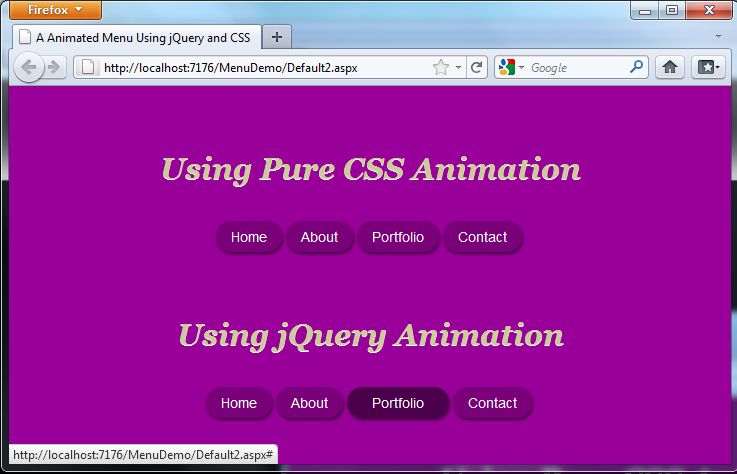Open the Google search engine icon

click(507, 67)
